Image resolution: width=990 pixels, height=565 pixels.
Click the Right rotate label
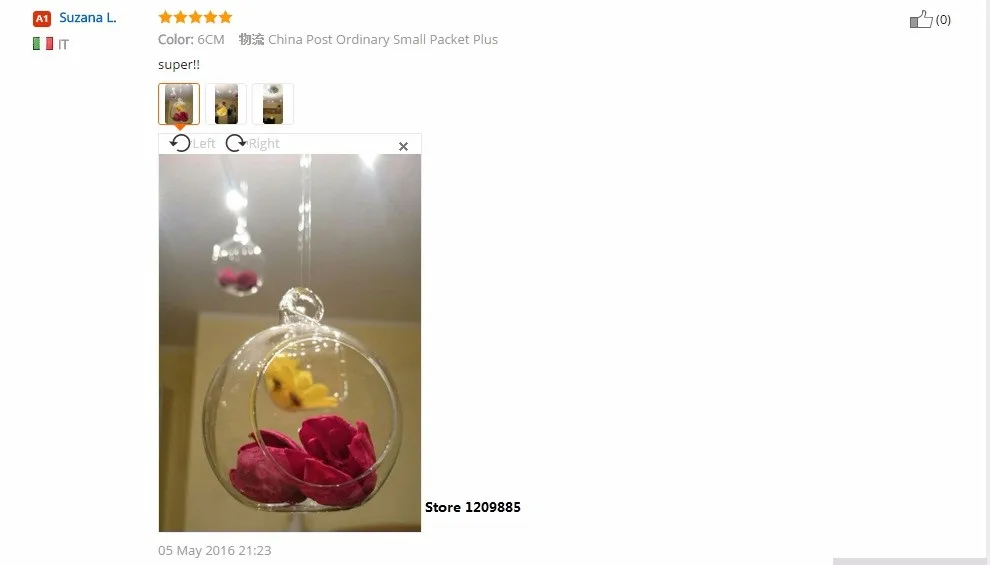coord(264,144)
